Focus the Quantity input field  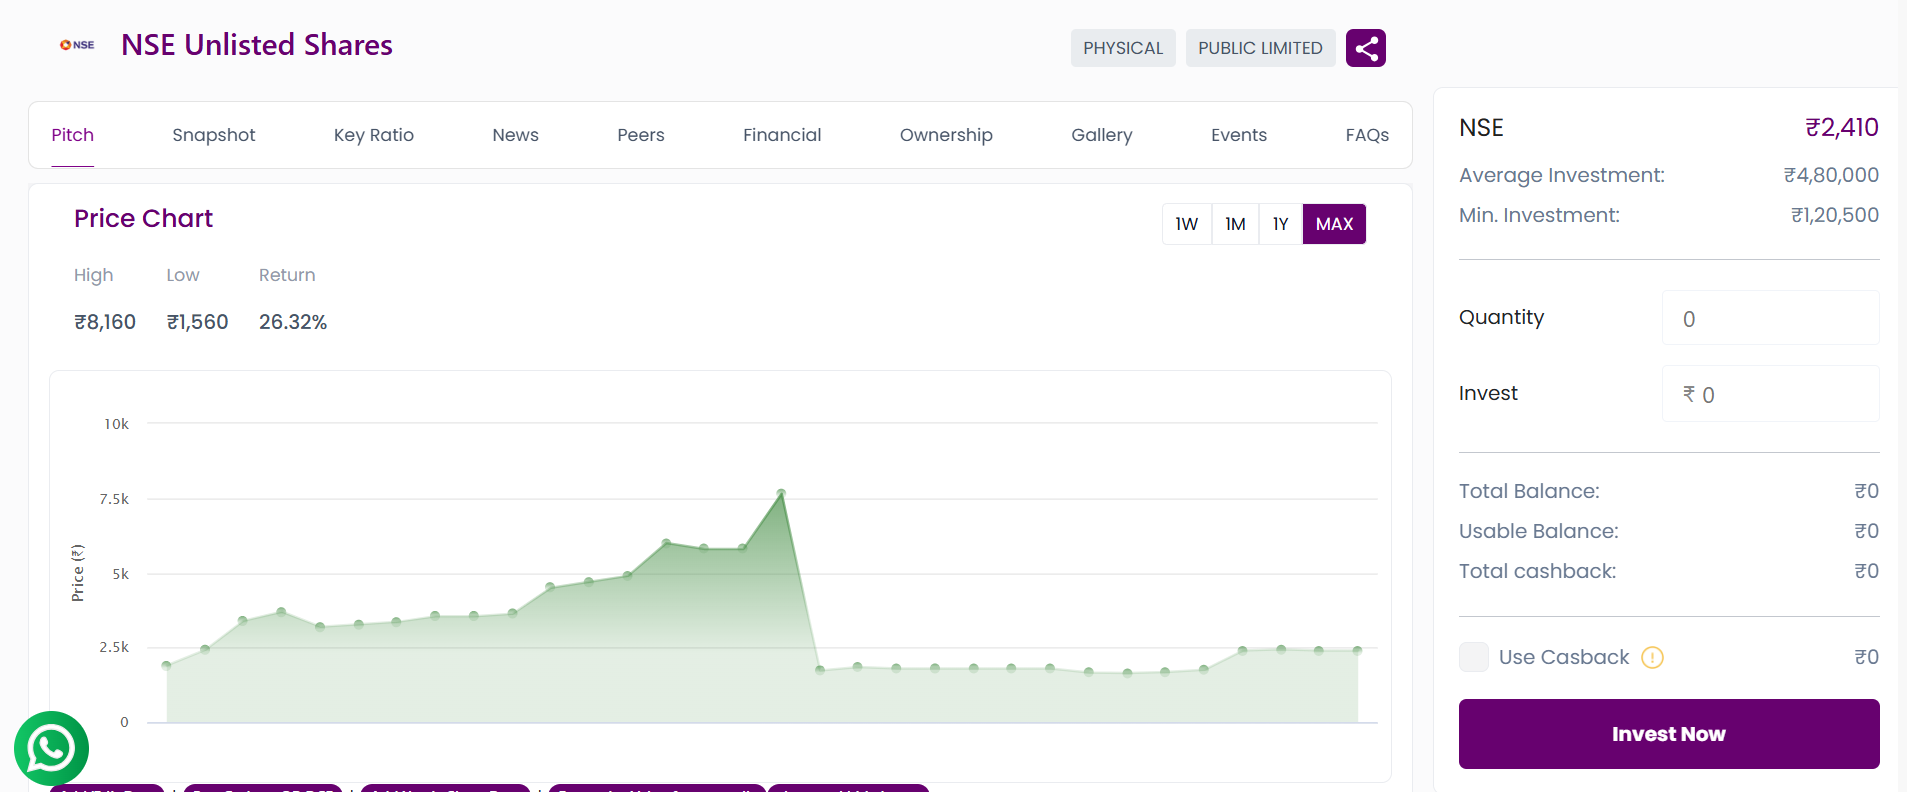click(x=1769, y=318)
